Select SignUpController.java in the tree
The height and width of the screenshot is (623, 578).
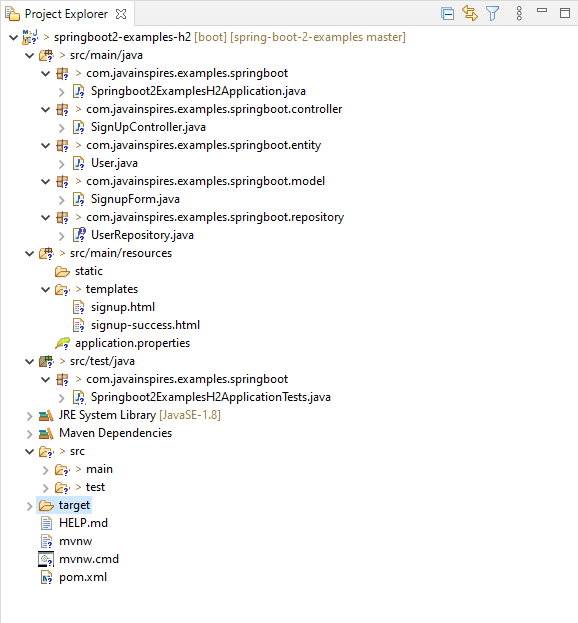tap(148, 127)
